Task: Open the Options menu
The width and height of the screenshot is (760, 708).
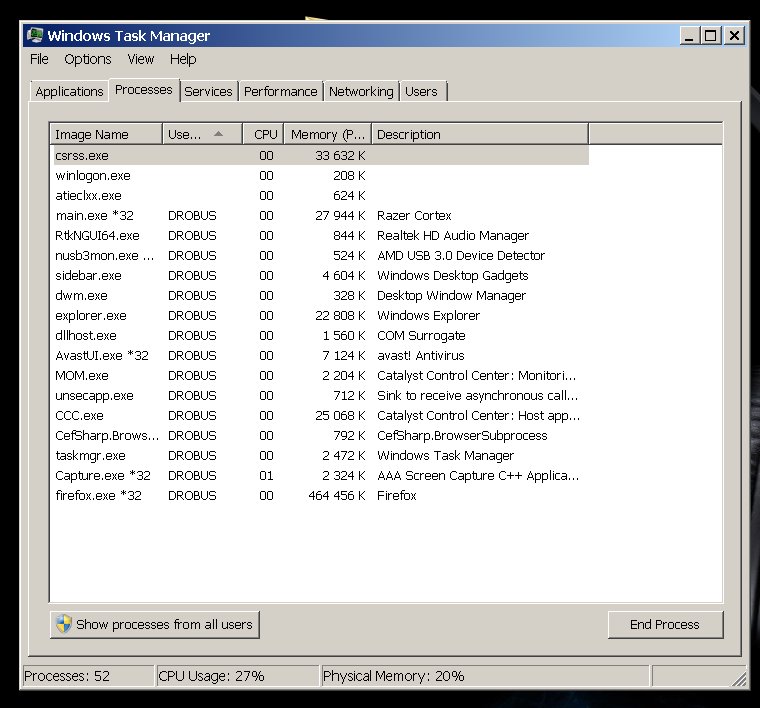Action: [x=88, y=59]
